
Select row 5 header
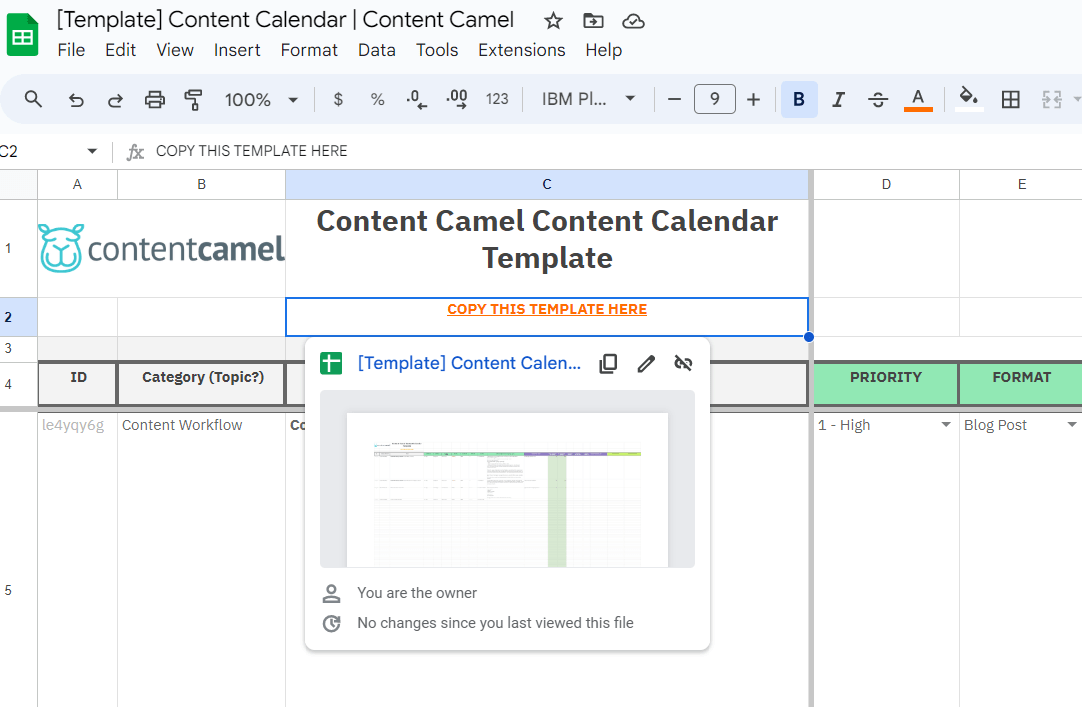pos(19,560)
